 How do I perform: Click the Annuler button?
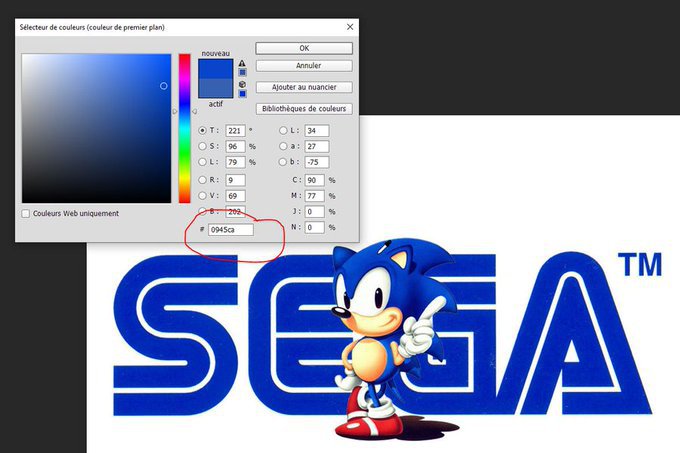(x=304, y=65)
